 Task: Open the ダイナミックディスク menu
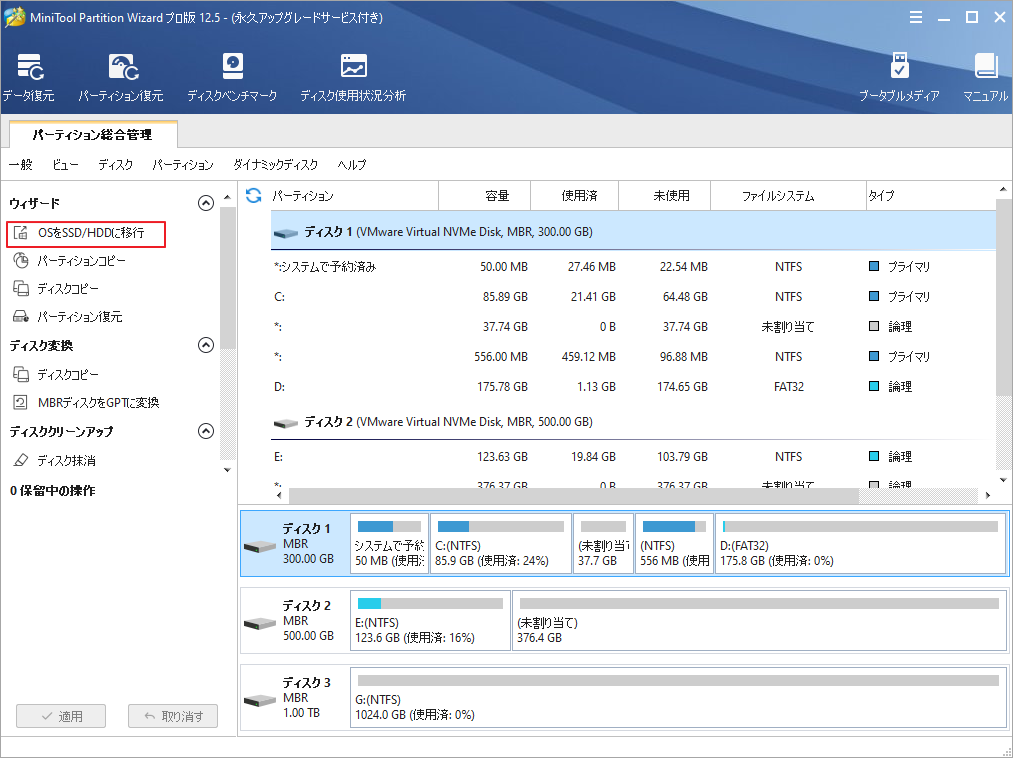[x=275, y=165]
